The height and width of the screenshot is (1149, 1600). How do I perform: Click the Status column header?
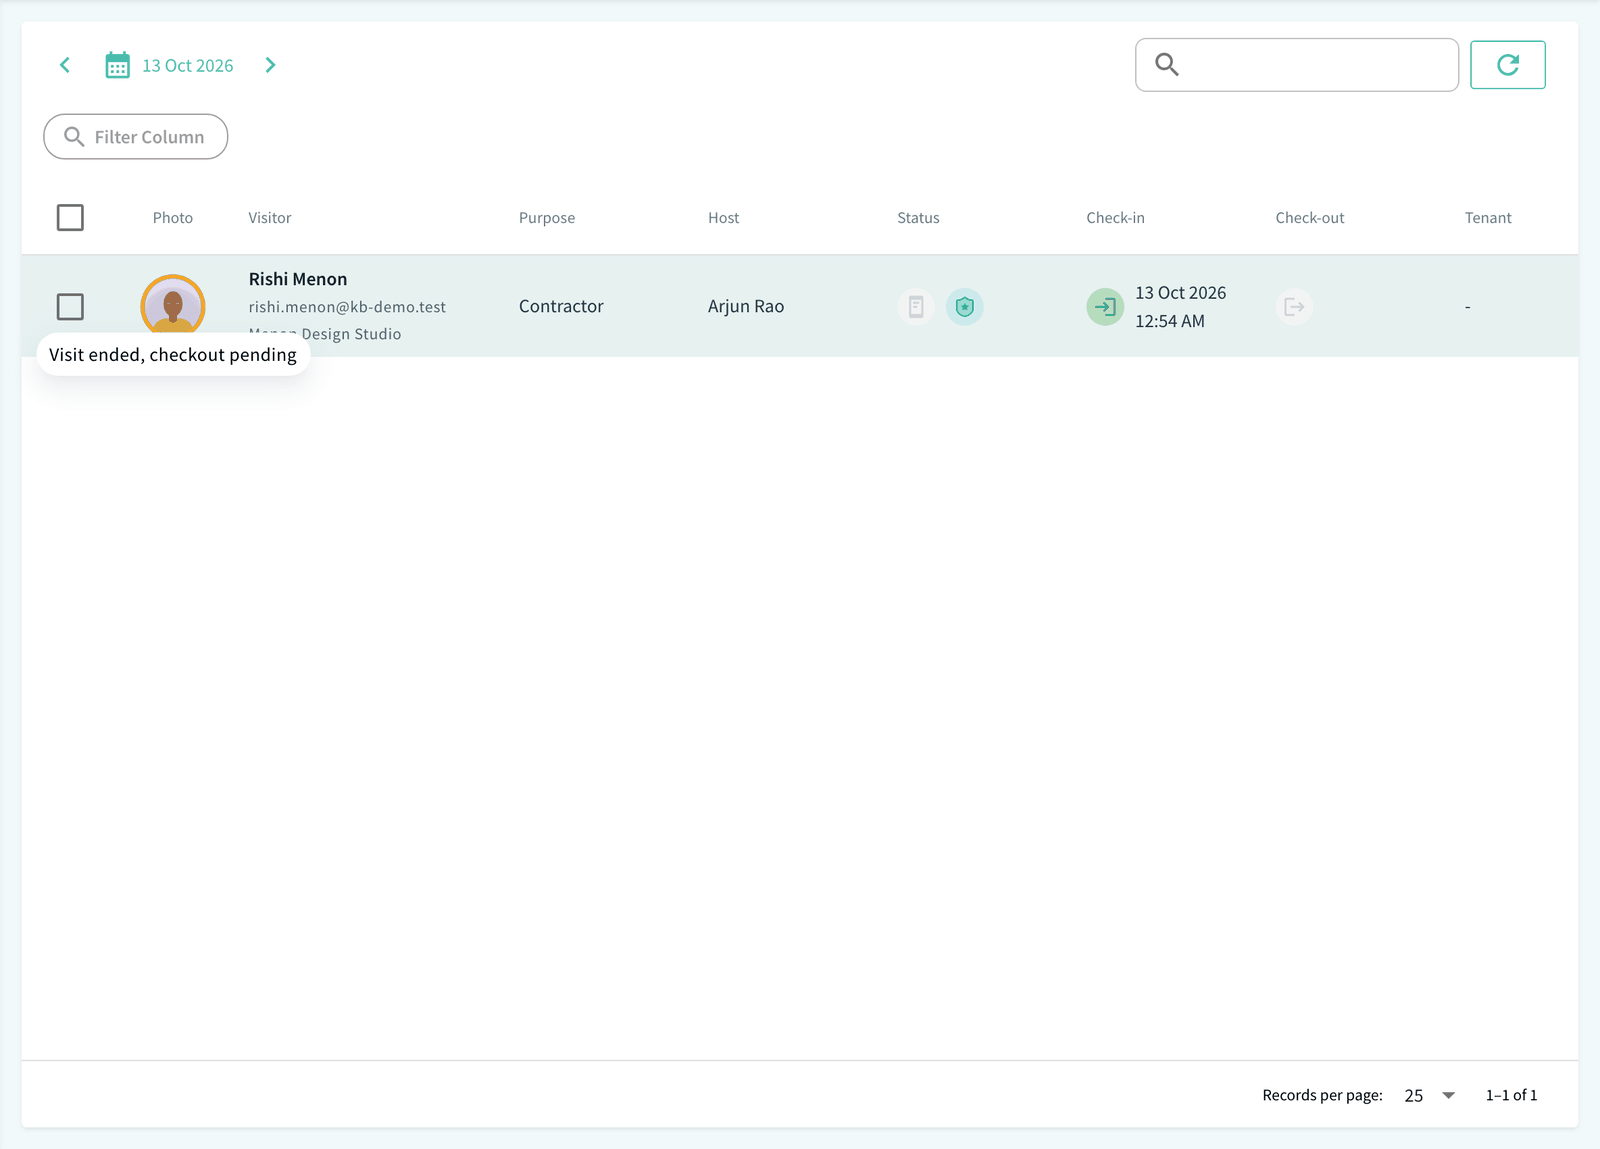point(918,218)
